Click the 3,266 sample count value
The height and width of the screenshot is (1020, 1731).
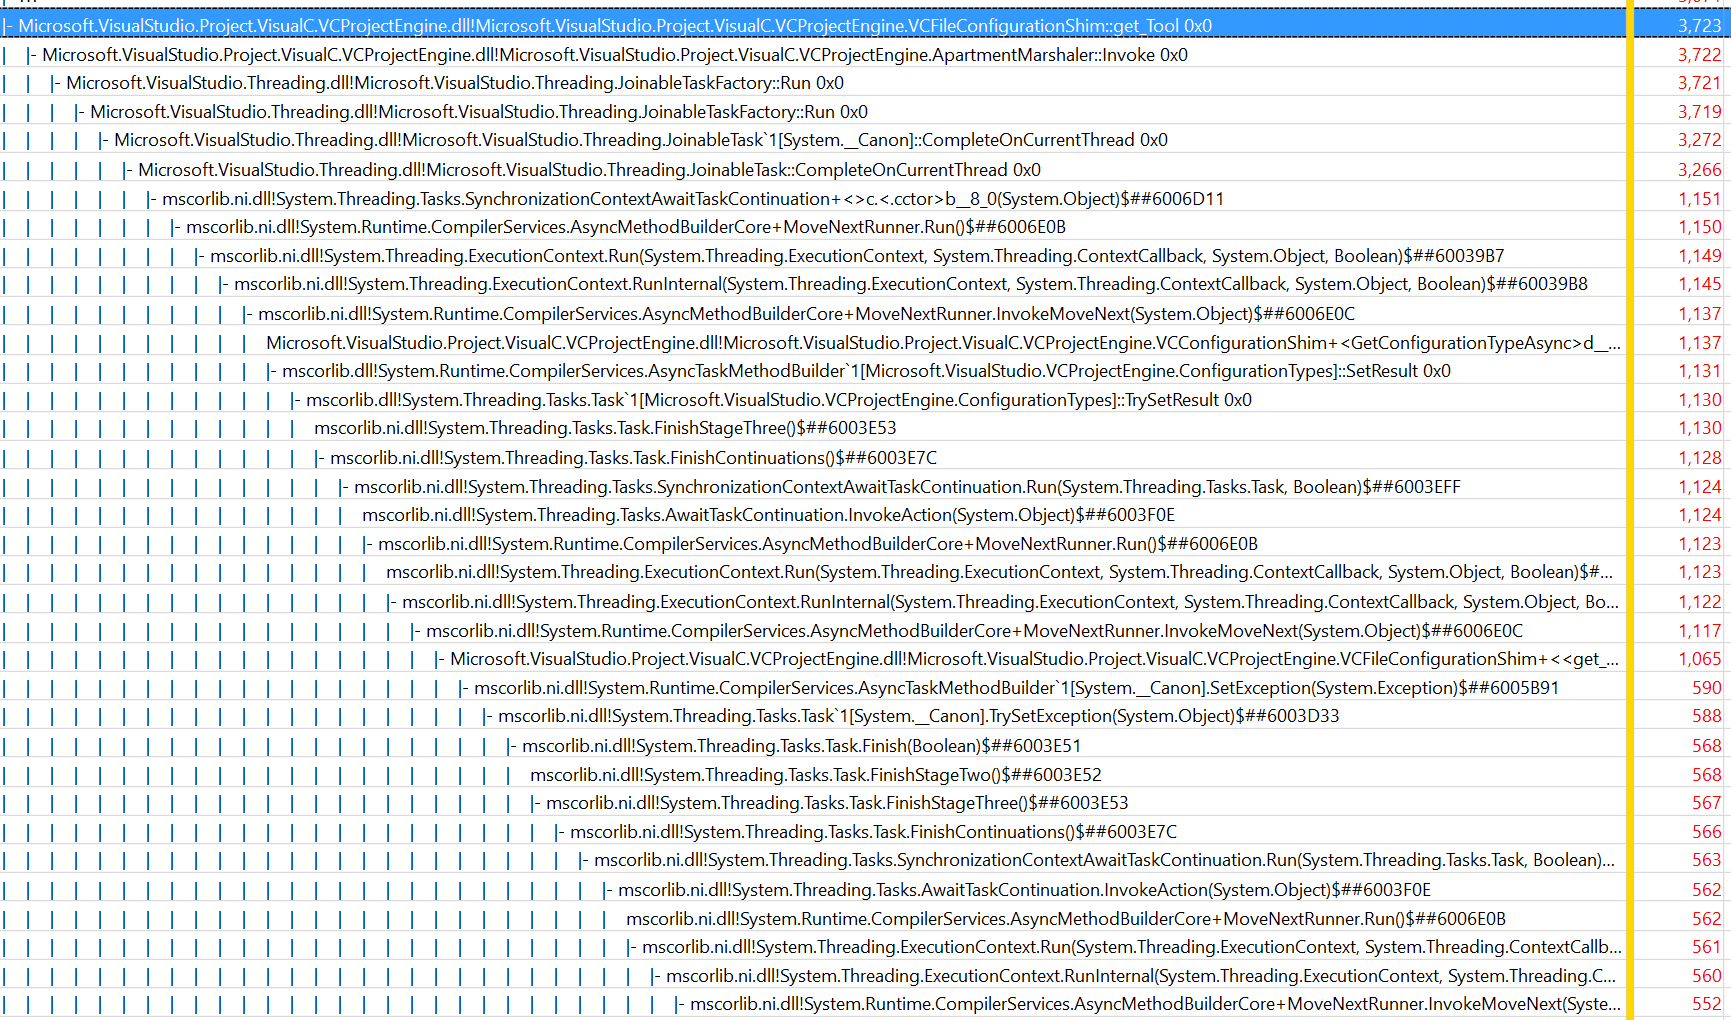tap(1700, 170)
